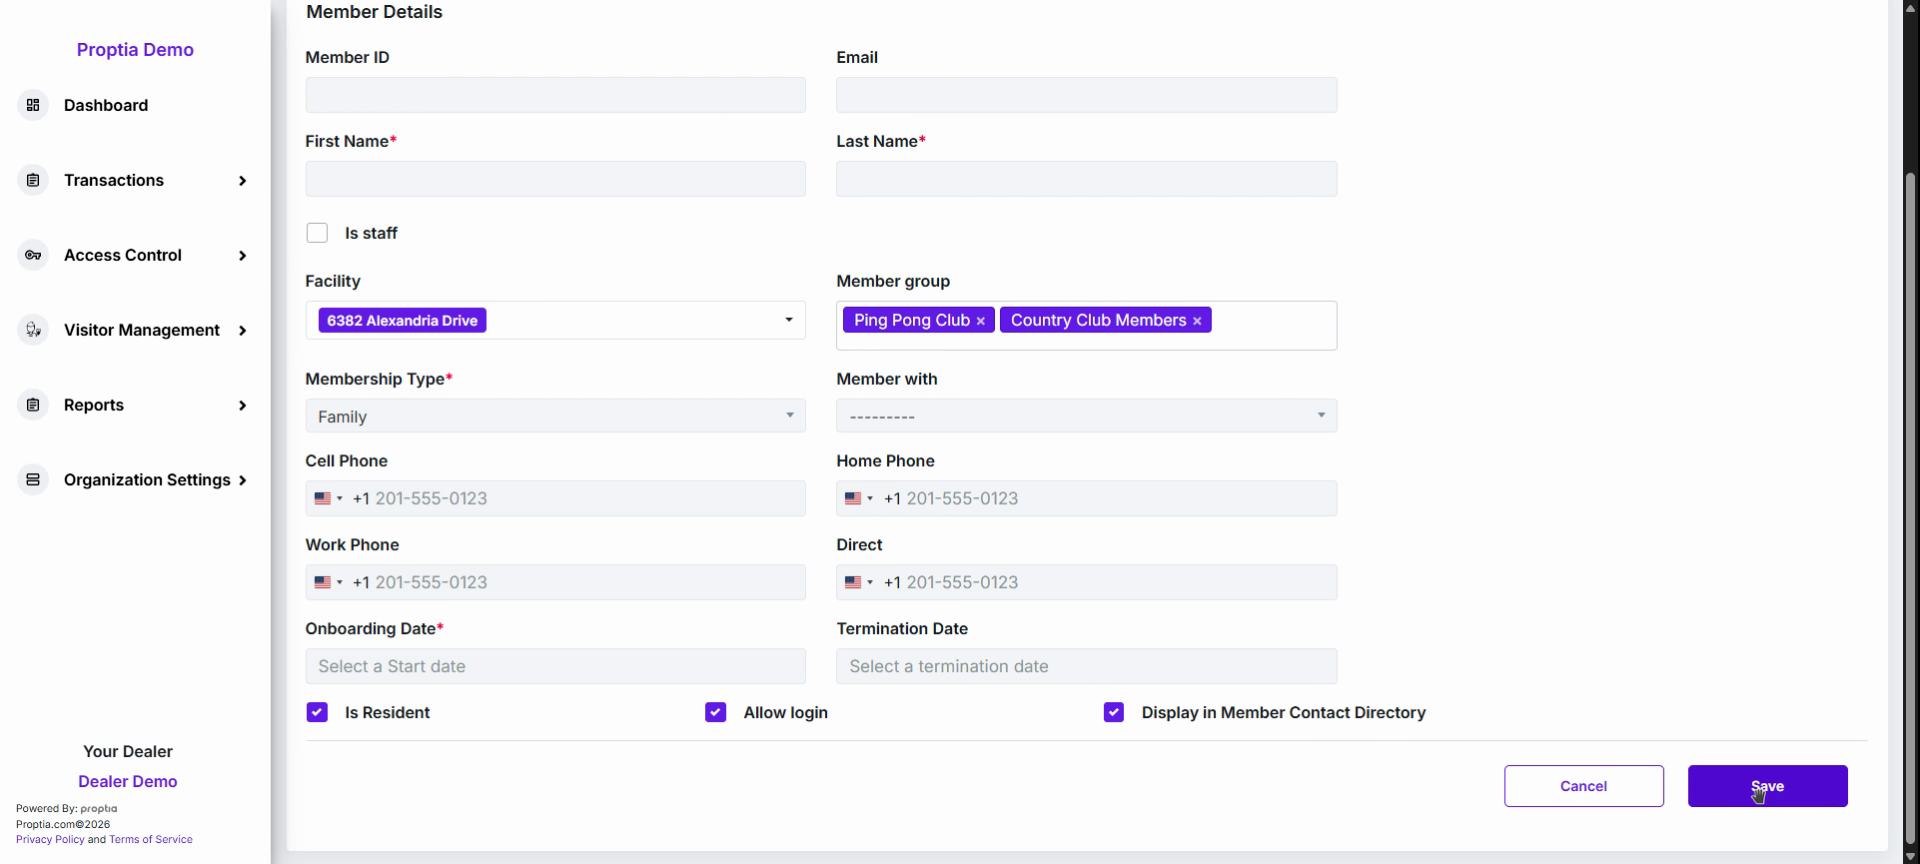
Task: Click the 6382 Alexandria Drive facility tag
Action: click(x=402, y=320)
